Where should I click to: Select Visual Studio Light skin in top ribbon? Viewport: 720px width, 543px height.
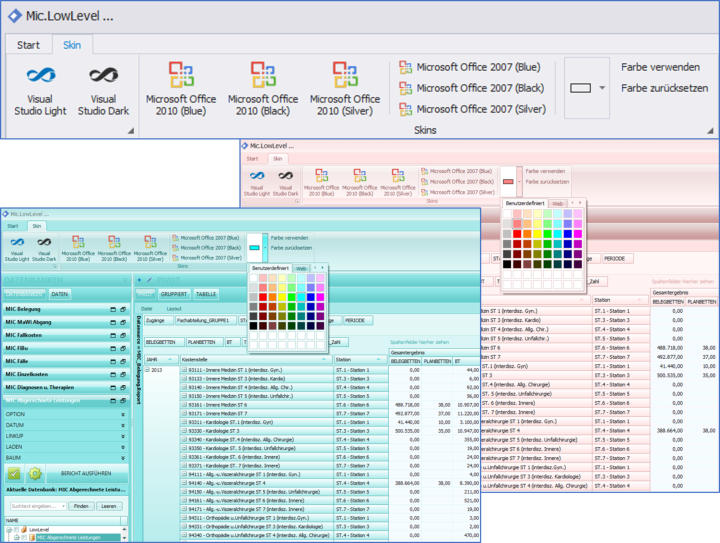point(40,87)
